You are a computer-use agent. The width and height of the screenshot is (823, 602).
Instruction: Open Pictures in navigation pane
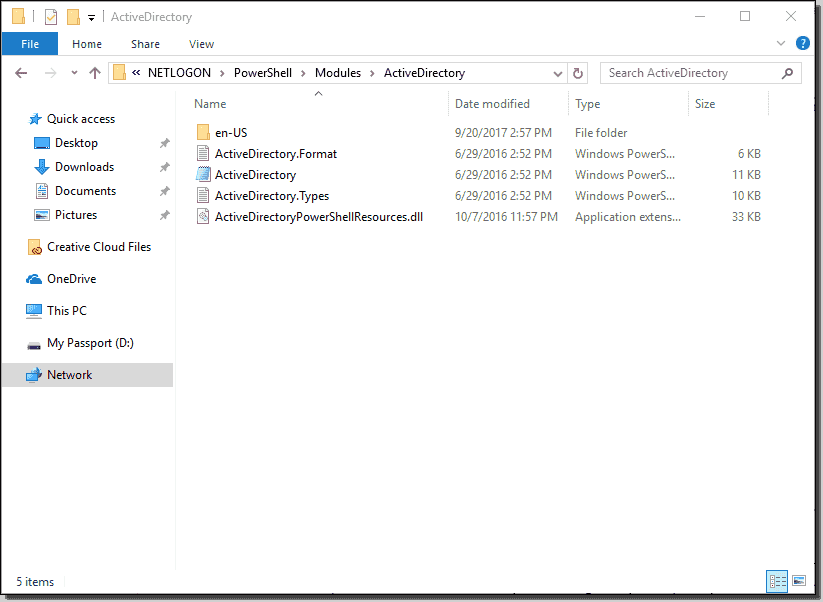(x=76, y=215)
